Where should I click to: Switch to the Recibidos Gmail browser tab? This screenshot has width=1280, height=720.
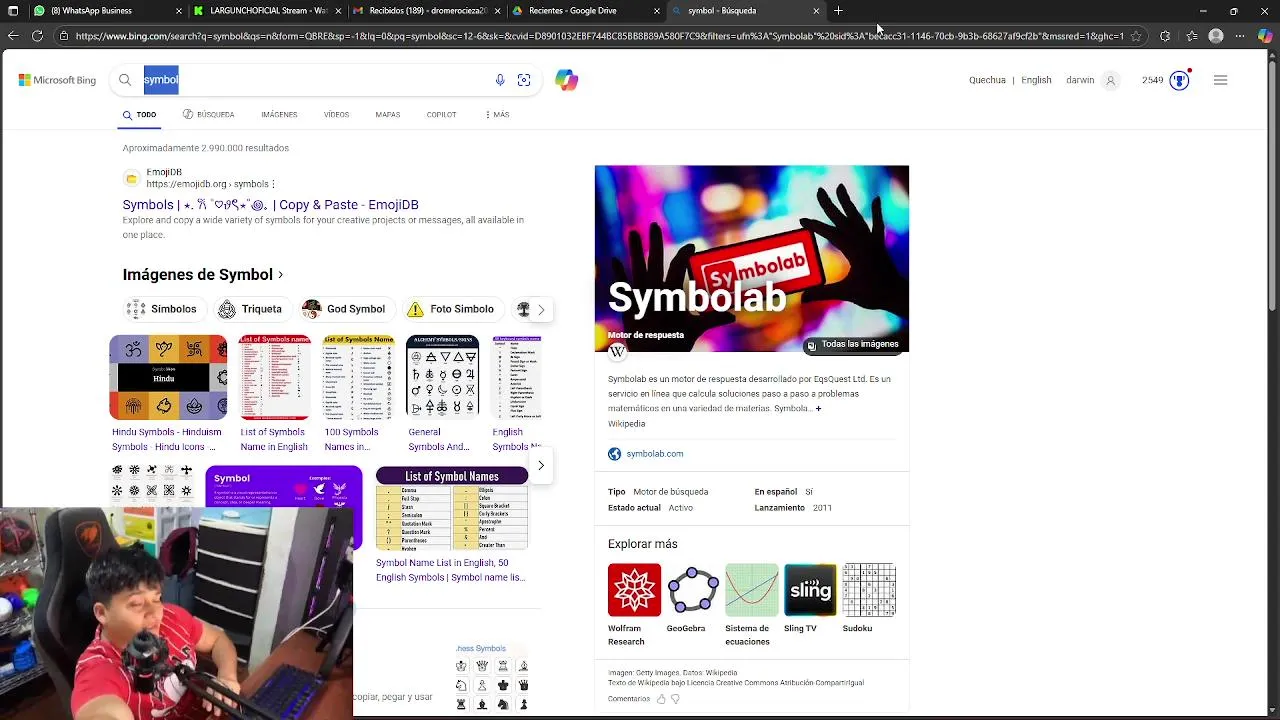[x=428, y=11]
